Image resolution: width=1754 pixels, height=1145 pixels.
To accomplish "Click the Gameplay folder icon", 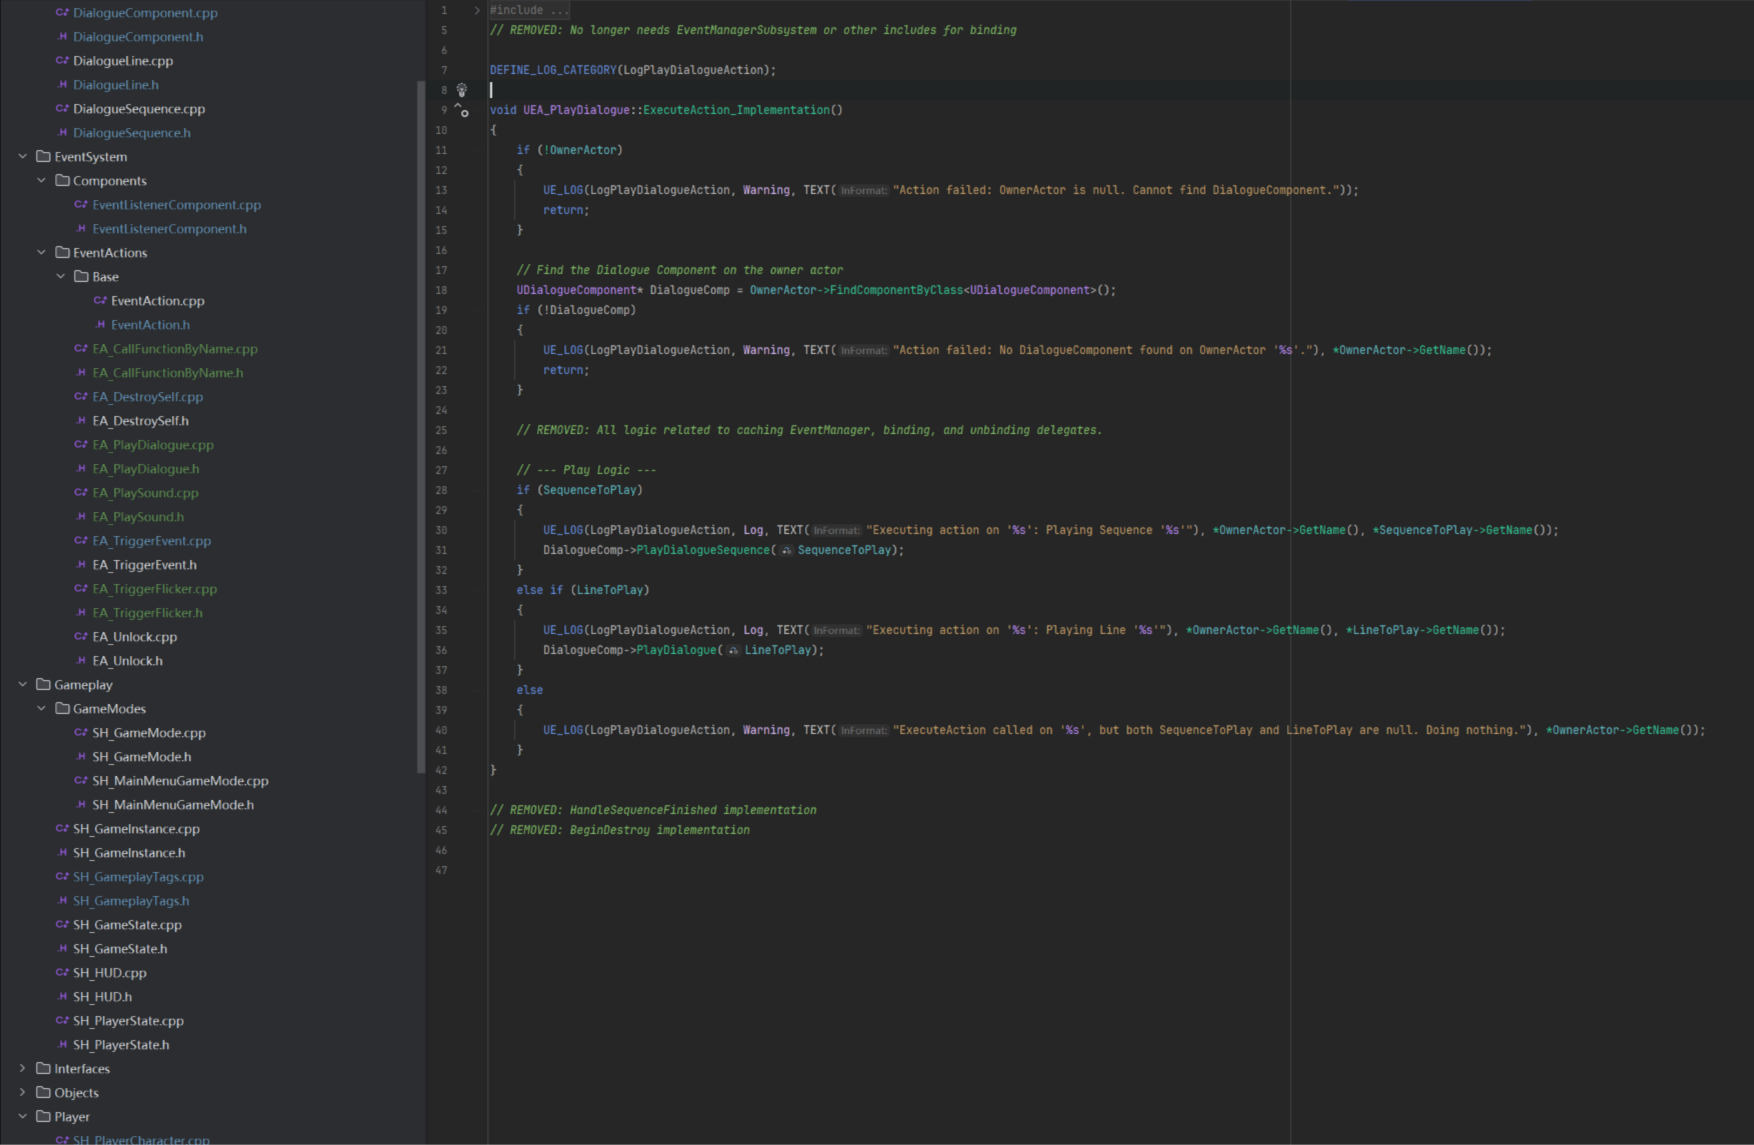I will tap(43, 685).
